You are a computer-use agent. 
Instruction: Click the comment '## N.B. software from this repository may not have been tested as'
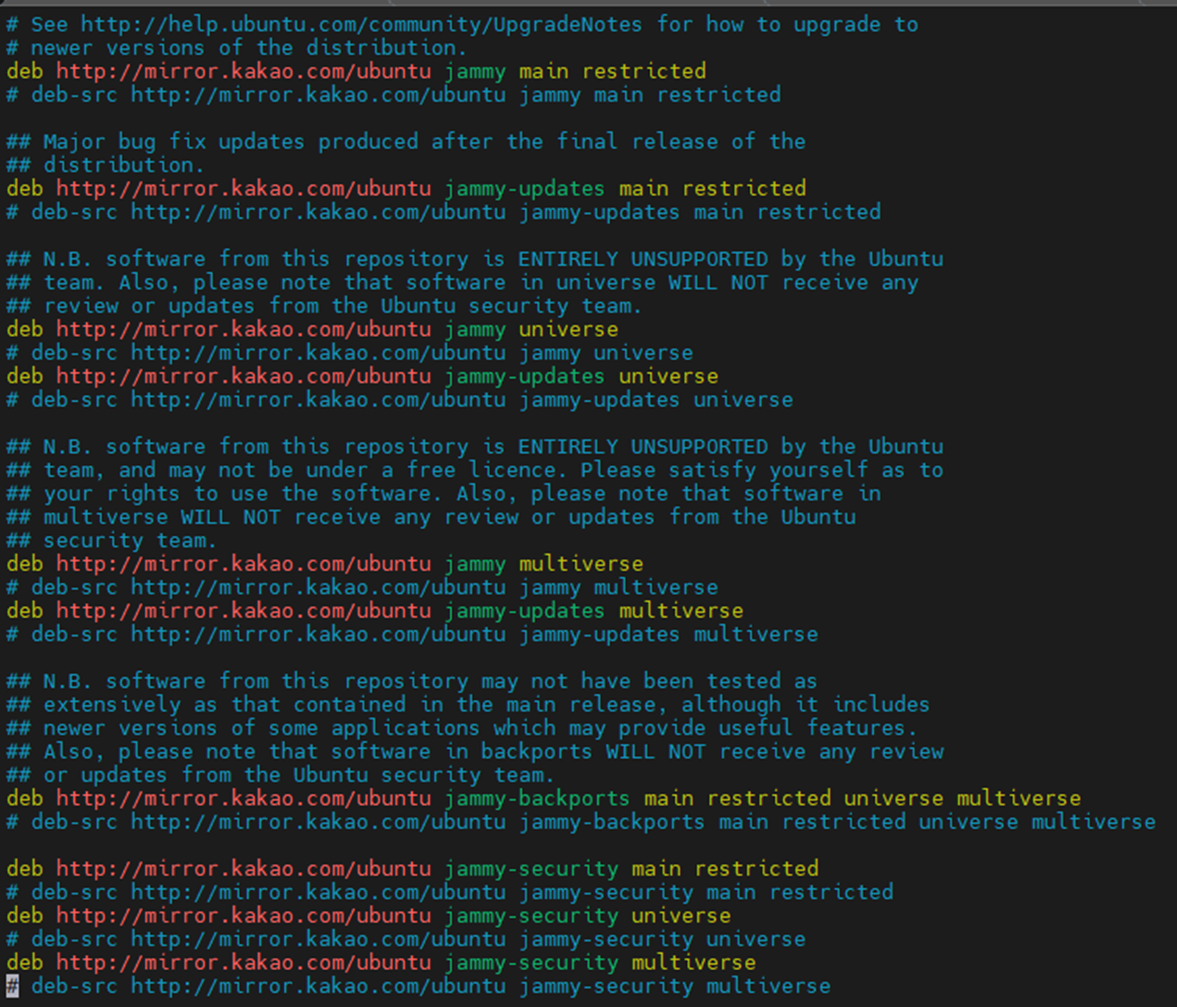point(412,681)
